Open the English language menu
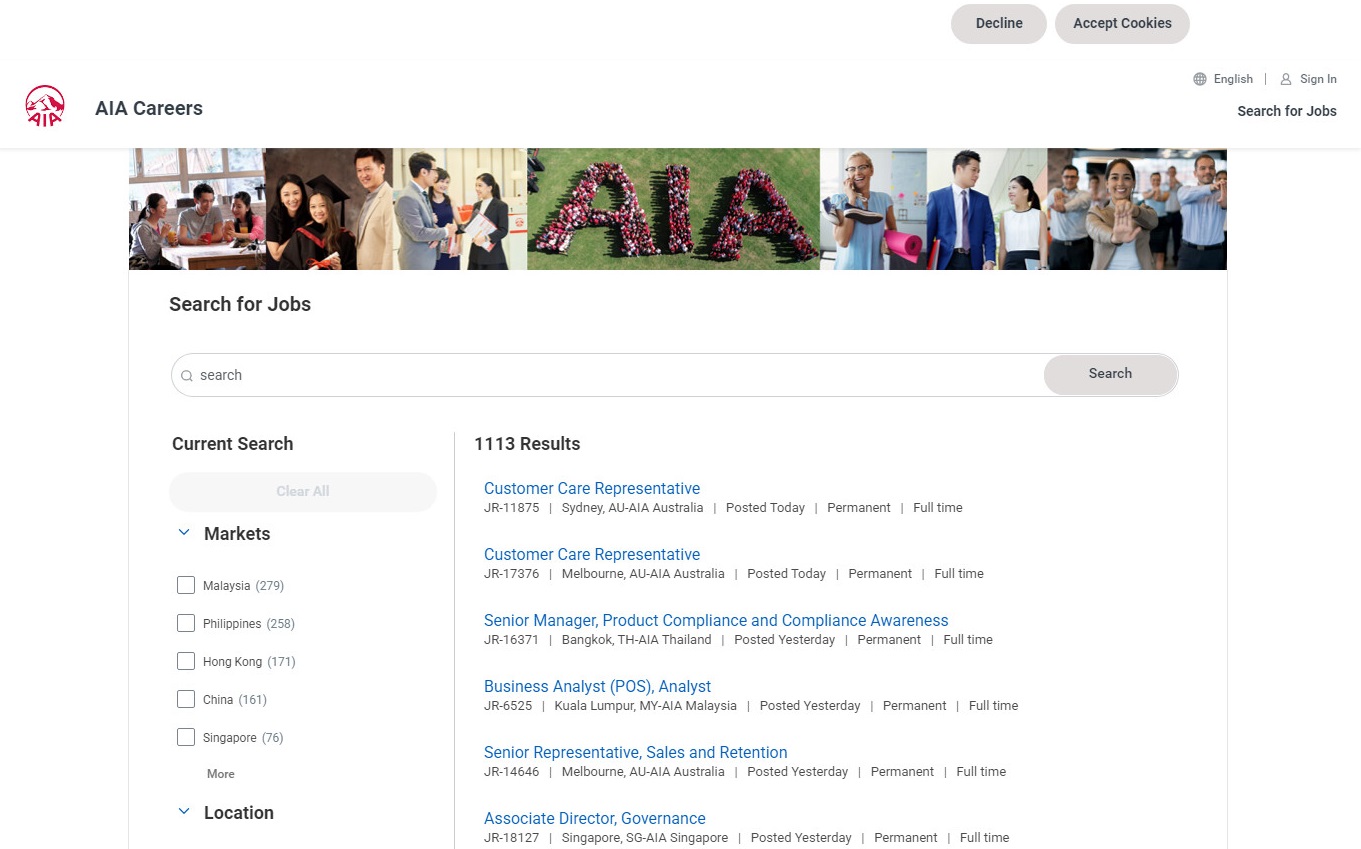 [x=1232, y=79]
